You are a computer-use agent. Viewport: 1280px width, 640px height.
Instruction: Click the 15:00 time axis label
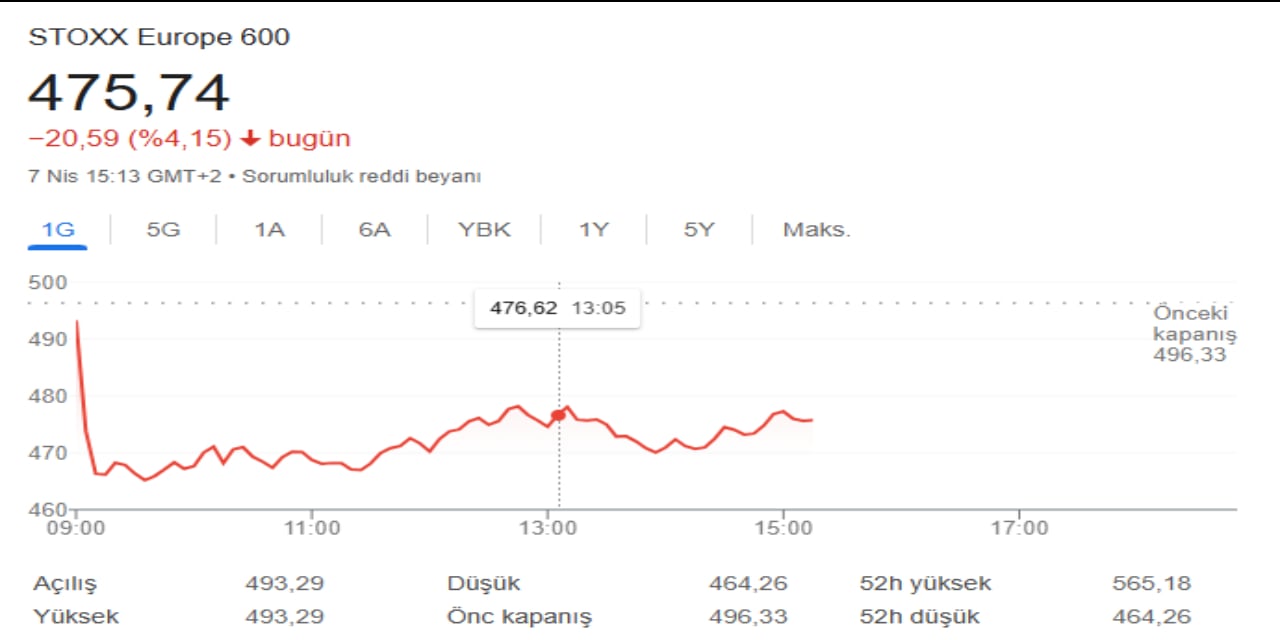pyautogui.click(x=784, y=527)
